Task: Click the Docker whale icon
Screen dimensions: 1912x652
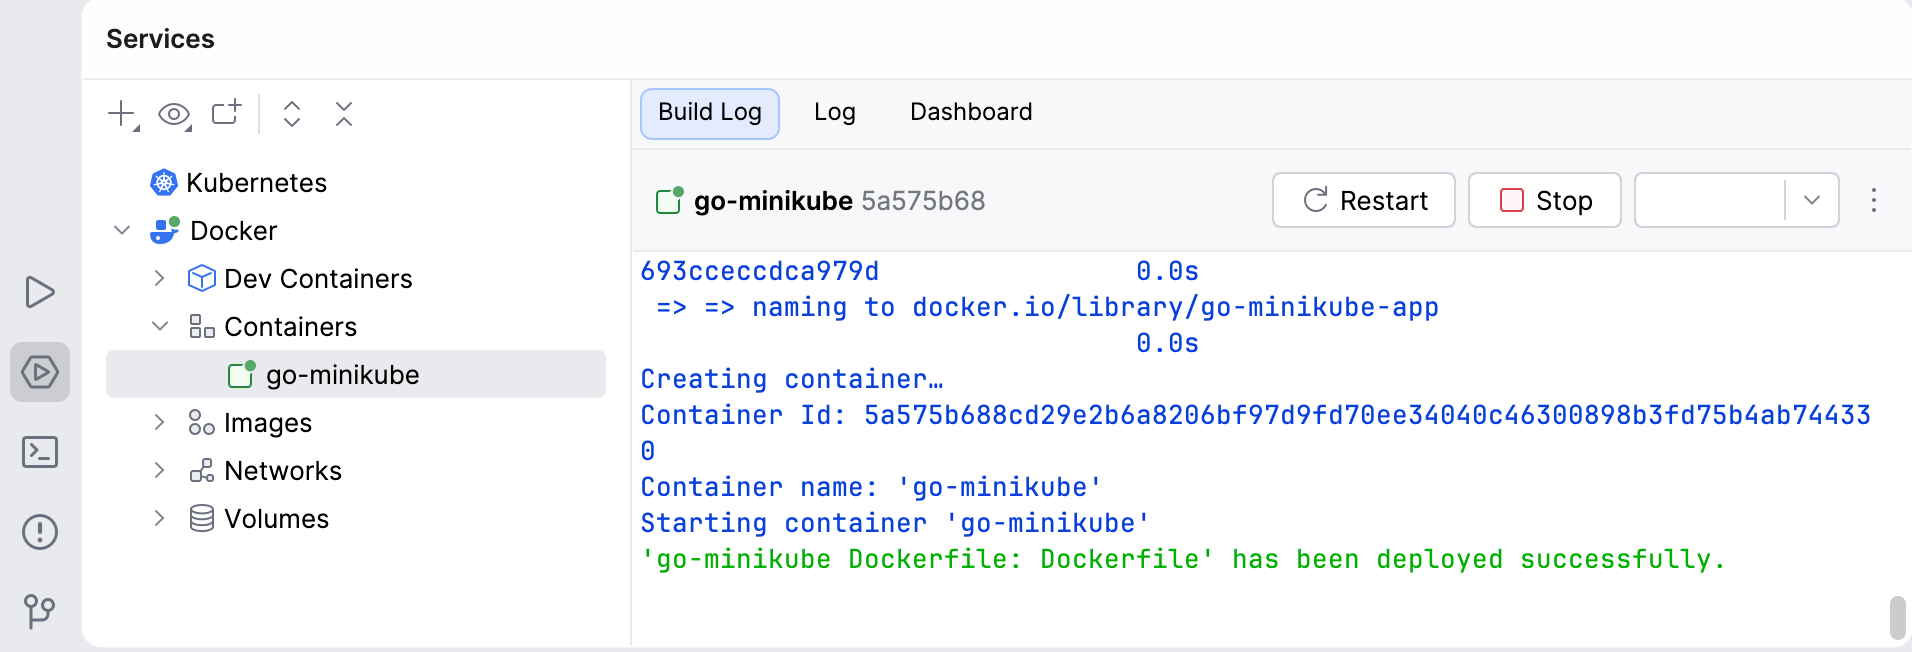Action: 164,231
